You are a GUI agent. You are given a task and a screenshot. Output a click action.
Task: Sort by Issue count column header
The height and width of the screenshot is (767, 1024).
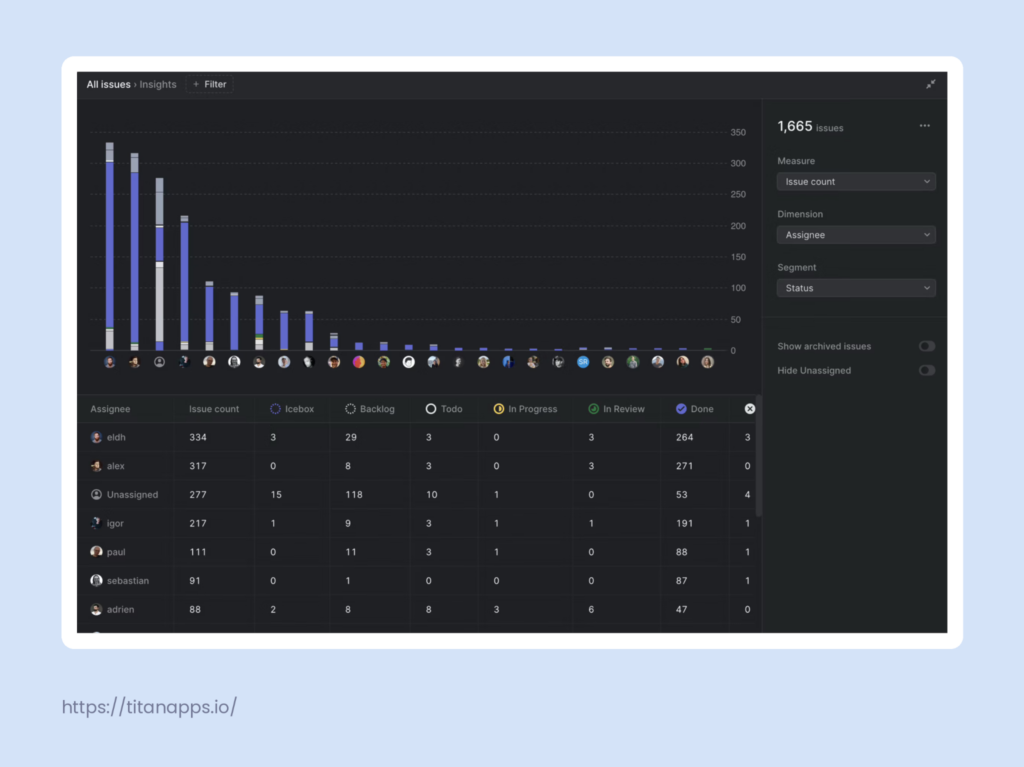[214, 409]
